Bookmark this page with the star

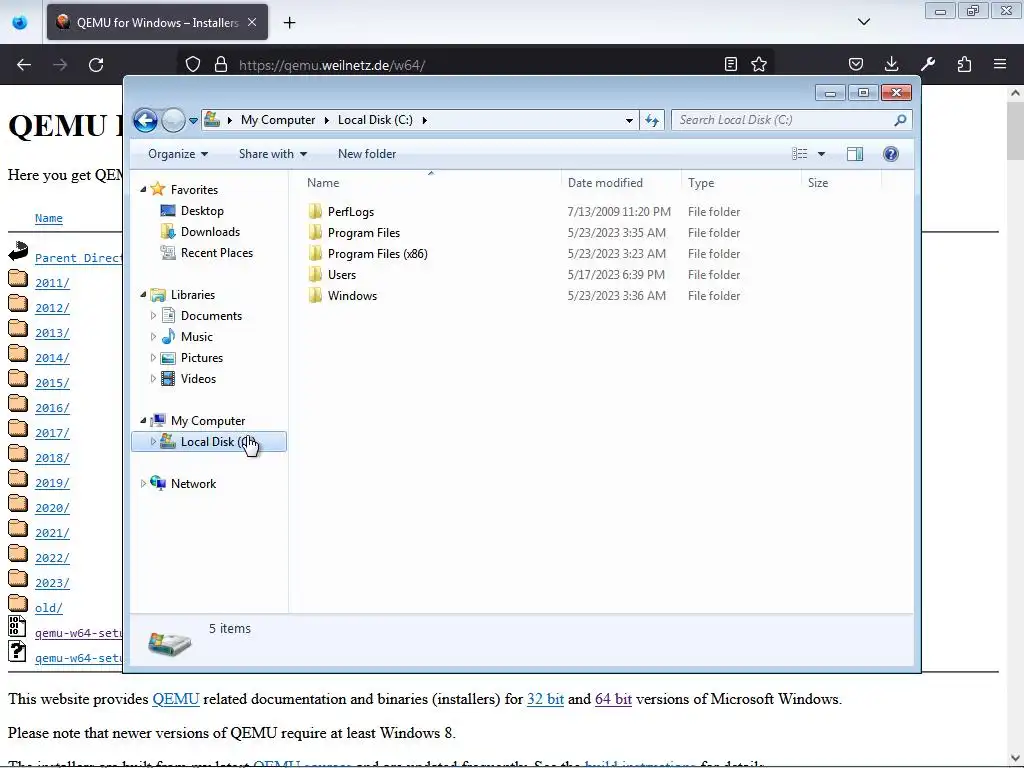click(x=758, y=64)
